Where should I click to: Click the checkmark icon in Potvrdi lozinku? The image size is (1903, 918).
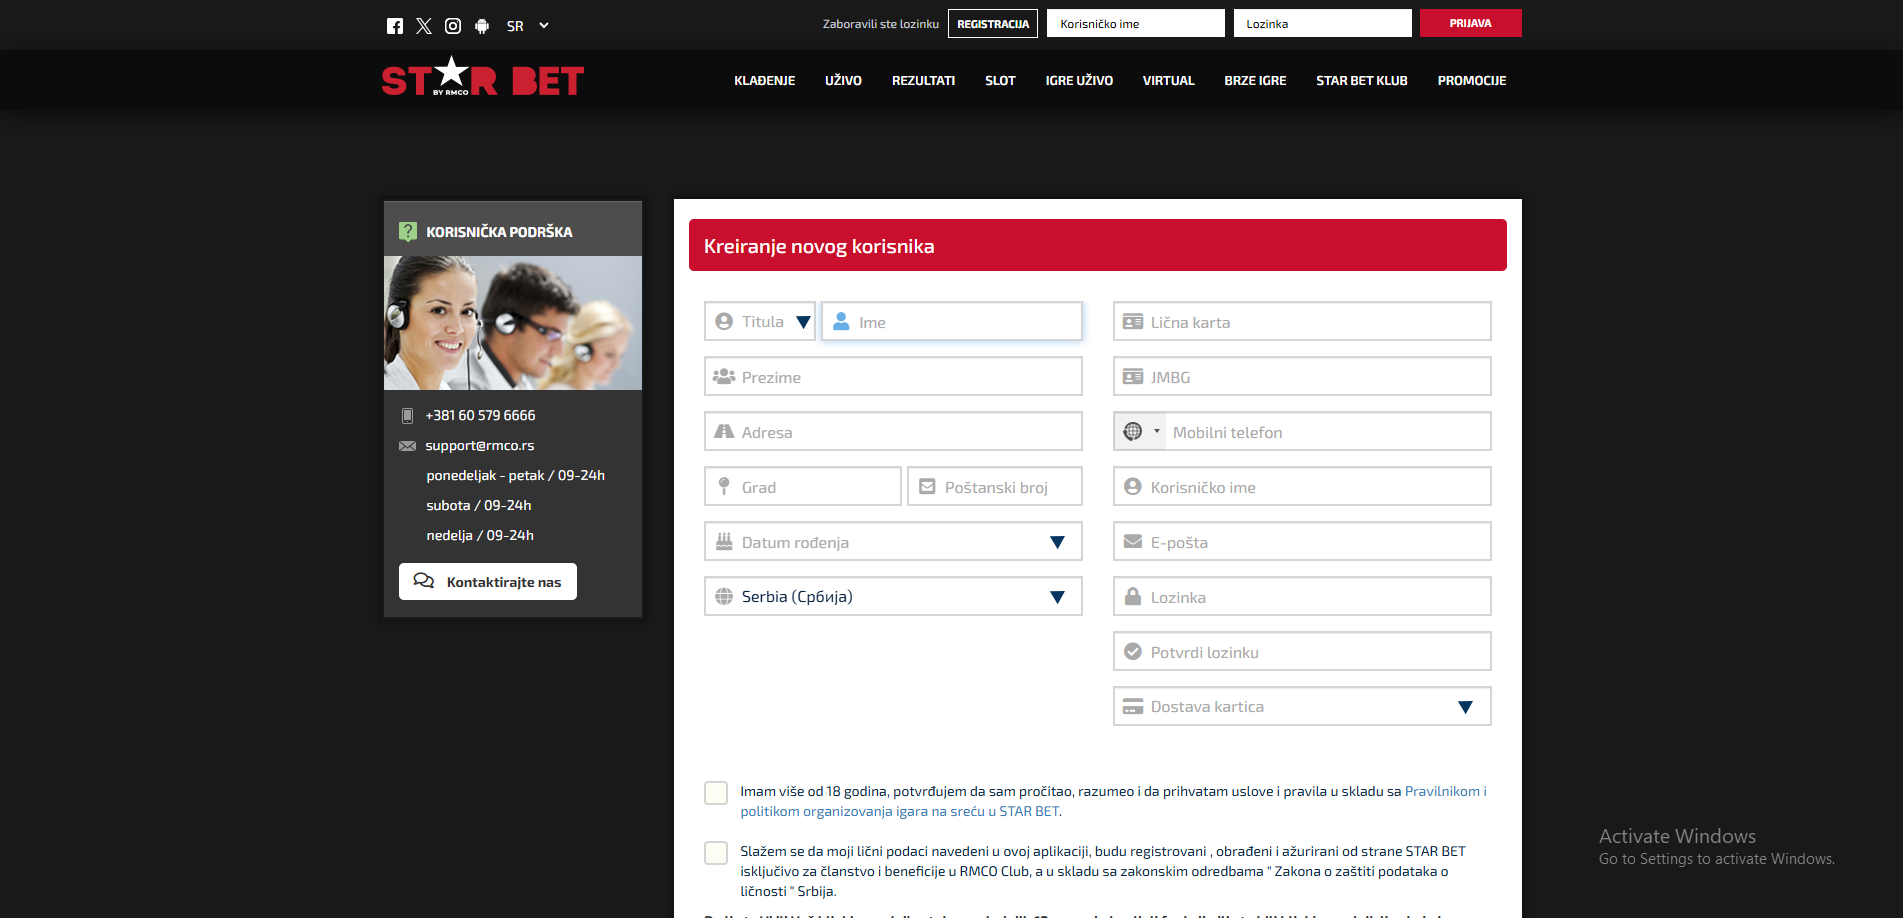(1133, 651)
